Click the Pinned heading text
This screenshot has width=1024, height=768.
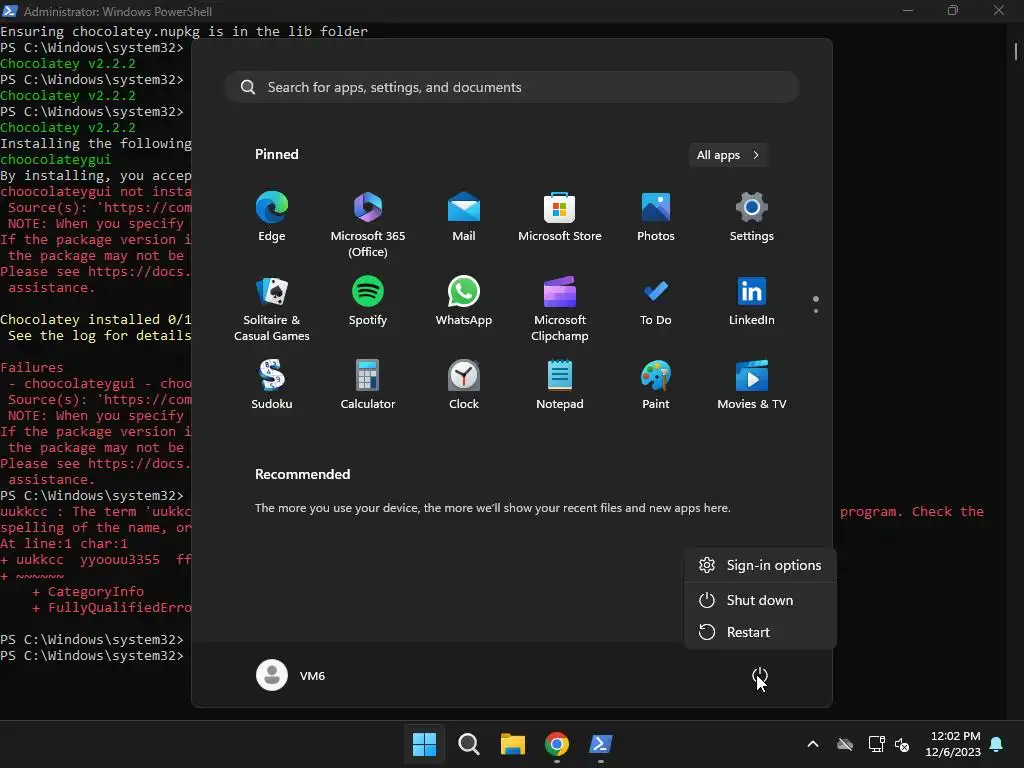[x=276, y=155]
